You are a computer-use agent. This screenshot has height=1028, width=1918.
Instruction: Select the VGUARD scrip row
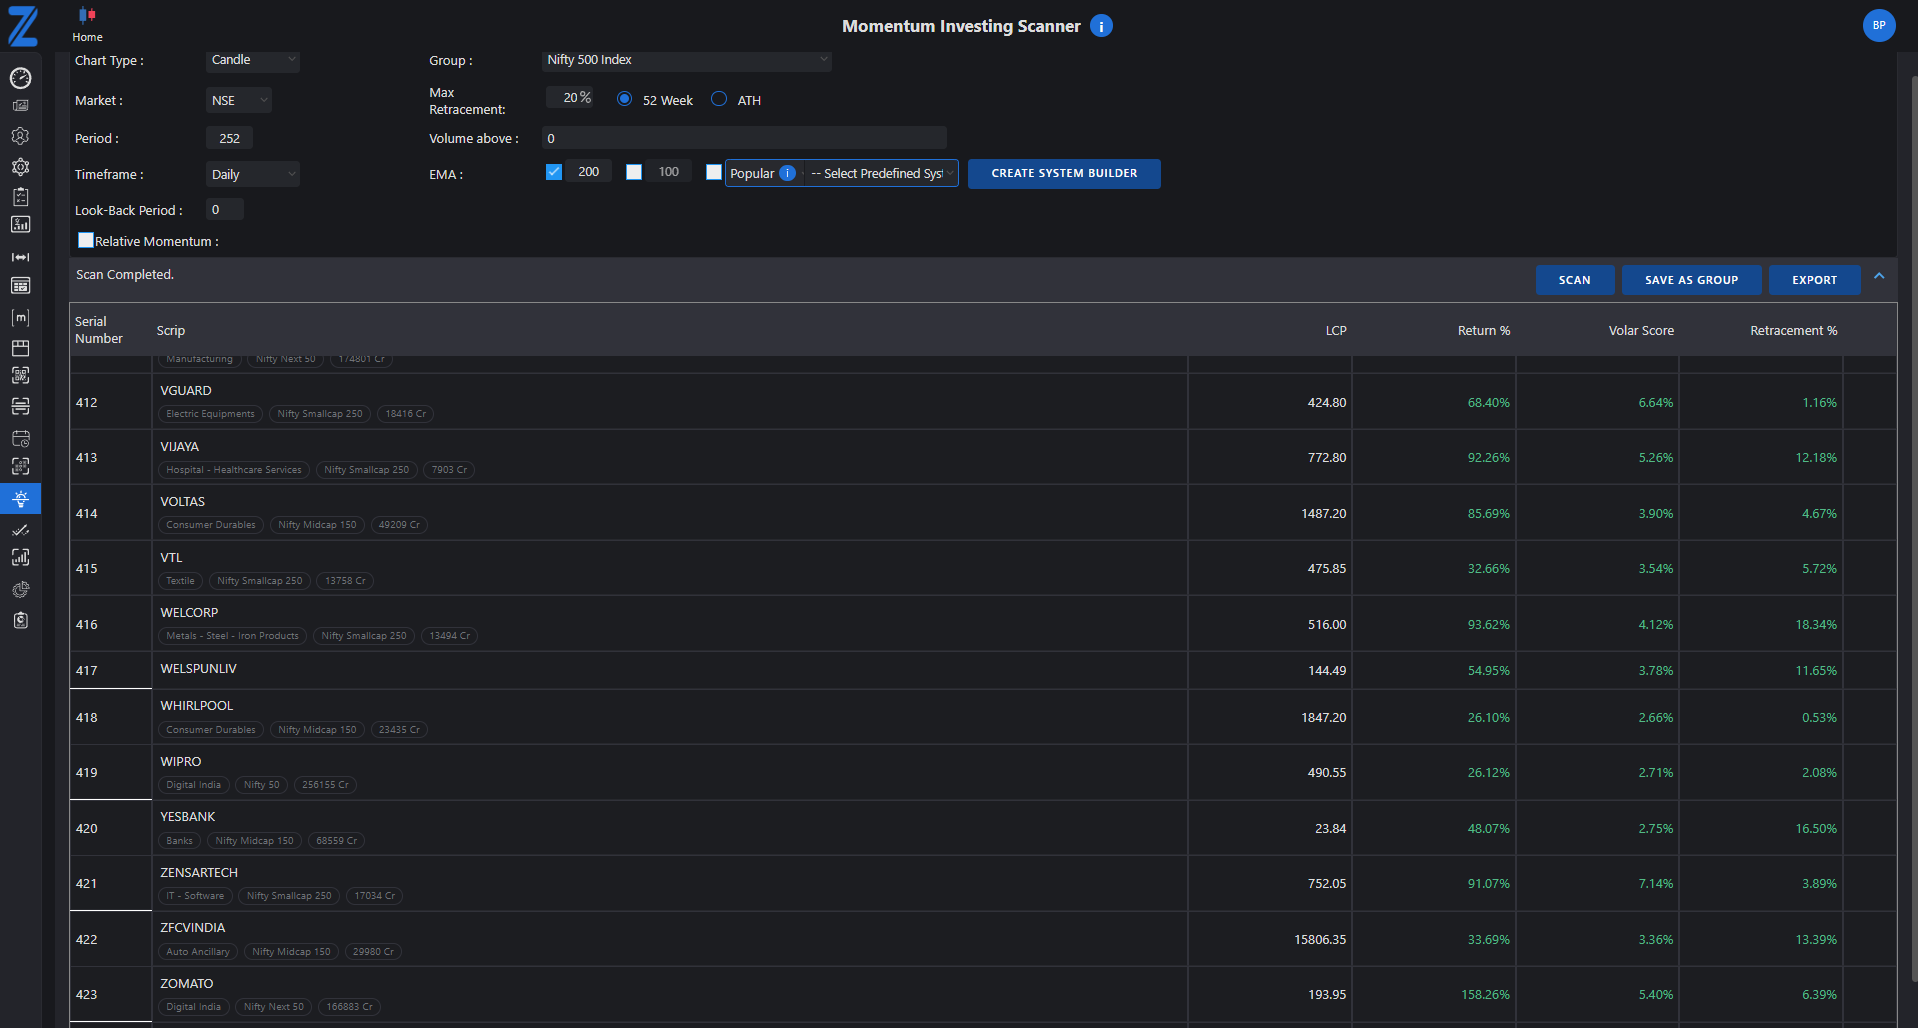click(983, 402)
